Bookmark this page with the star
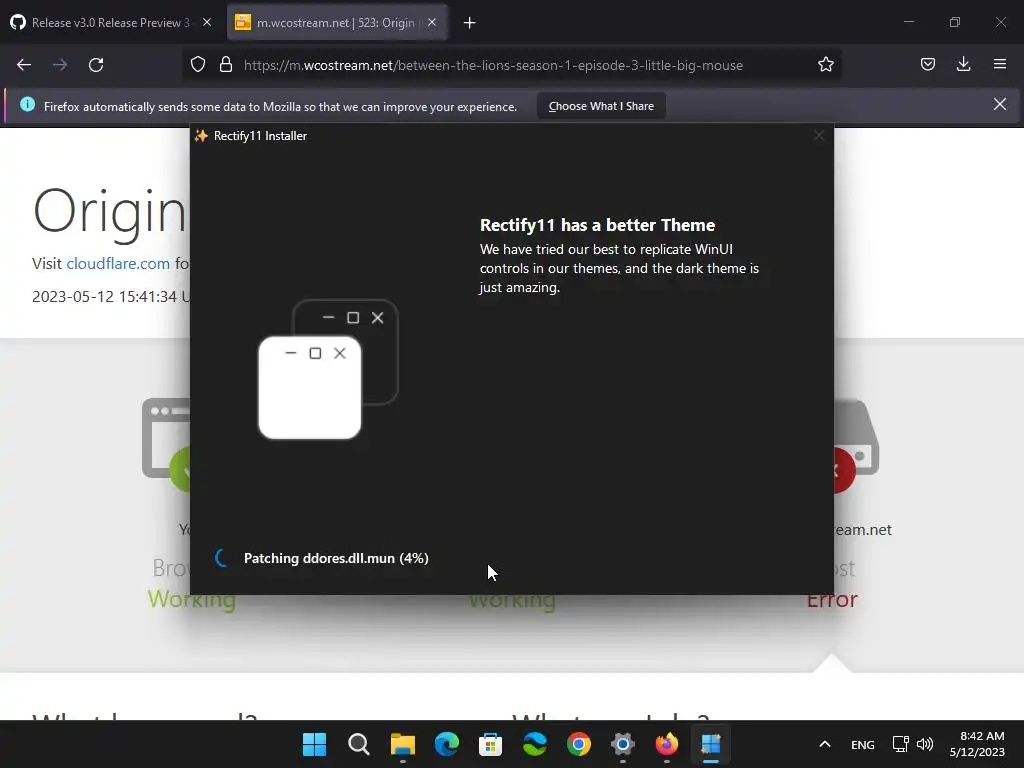Image resolution: width=1024 pixels, height=768 pixels. pyautogui.click(x=825, y=65)
